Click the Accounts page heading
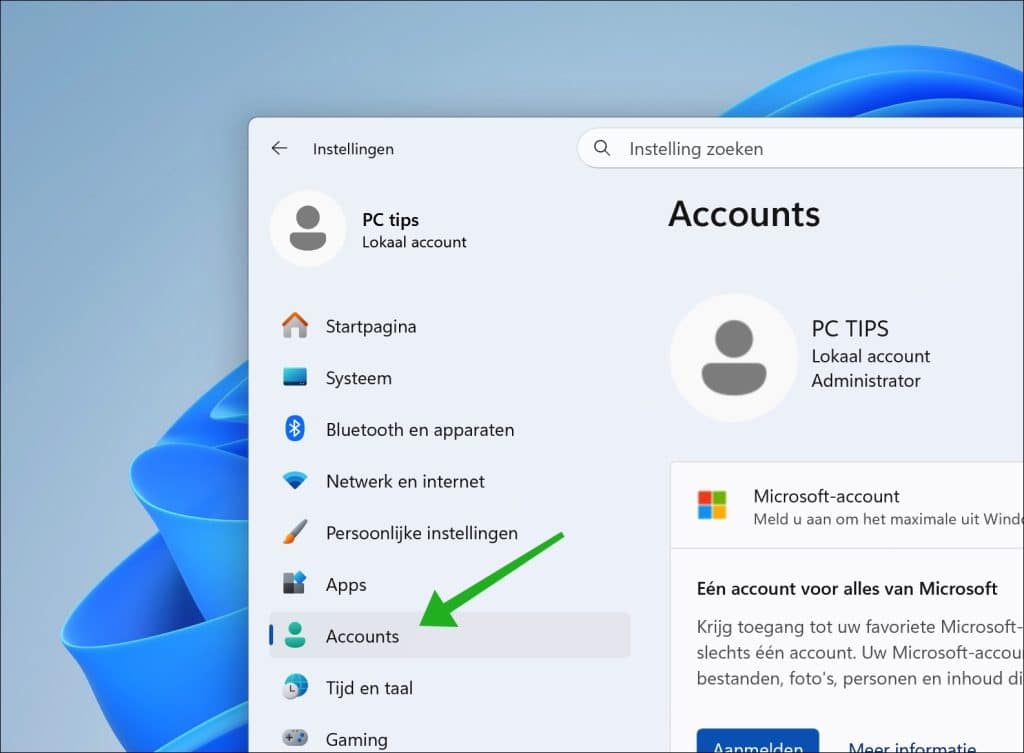This screenshot has width=1024, height=753. pos(744,214)
